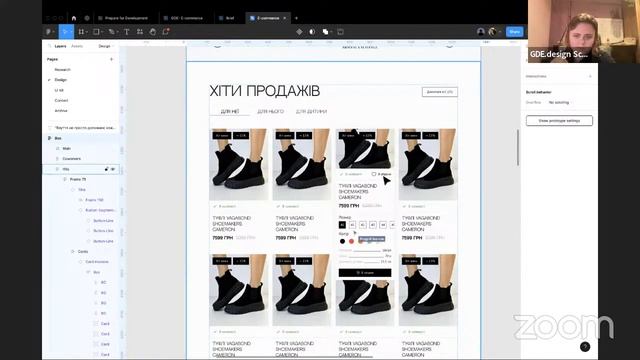Click the canvas vertical scrollbar

(518, 148)
